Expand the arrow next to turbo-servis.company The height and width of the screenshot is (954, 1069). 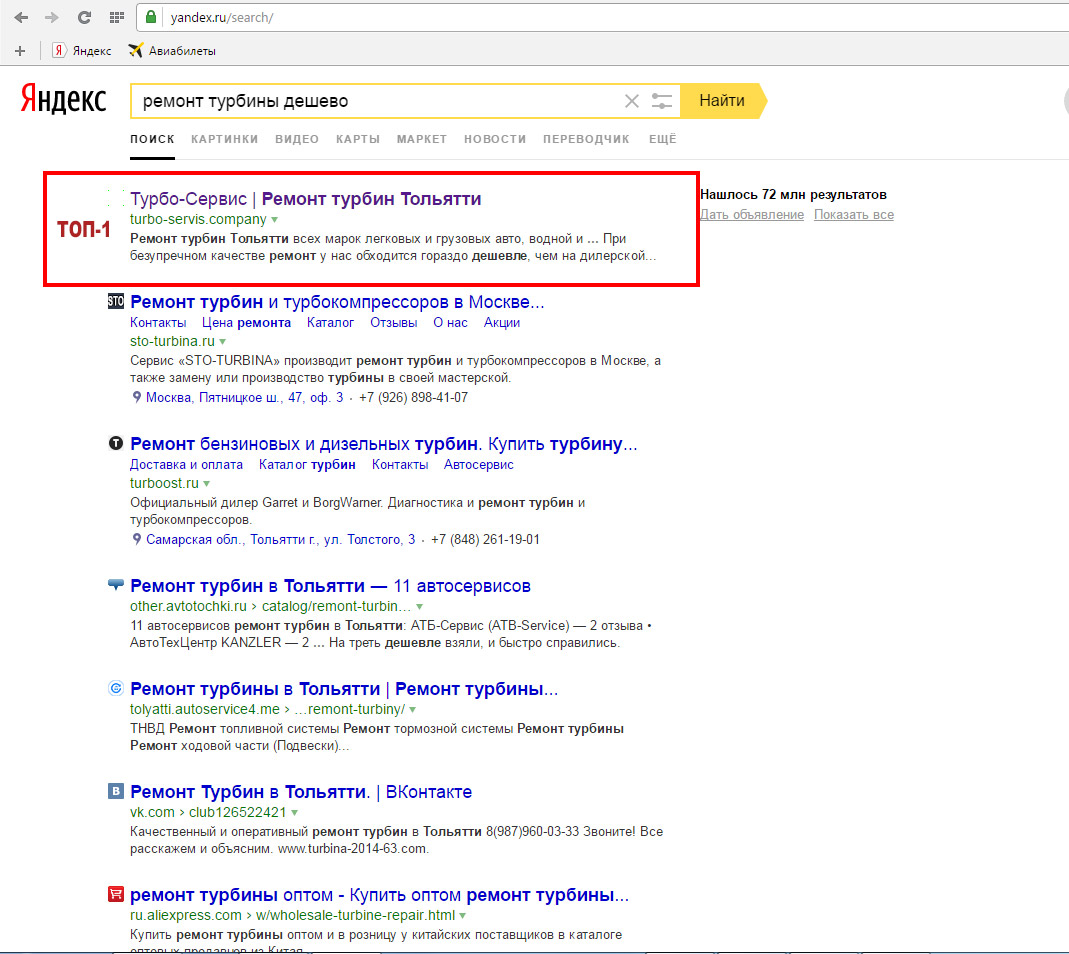click(275, 220)
